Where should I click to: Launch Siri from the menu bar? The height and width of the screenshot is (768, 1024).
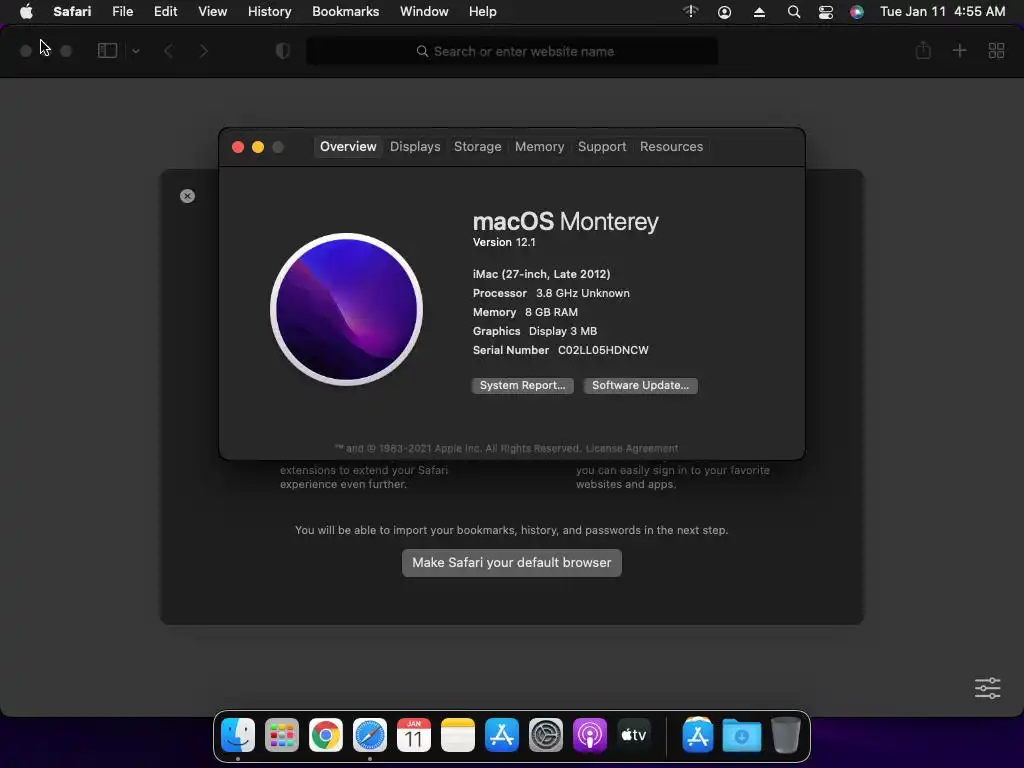tap(857, 12)
